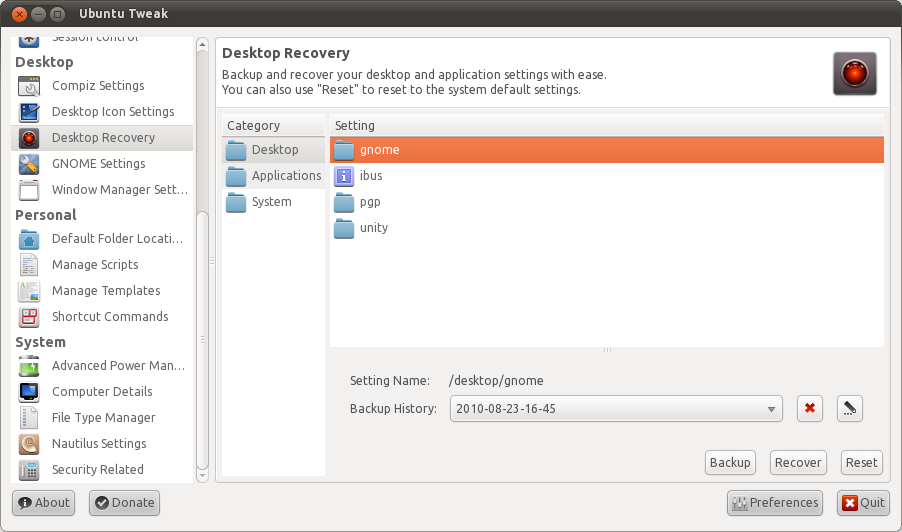Image resolution: width=902 pixels, height=532 pixels.
Task: Open the About dialog
Action: (44, 503)
